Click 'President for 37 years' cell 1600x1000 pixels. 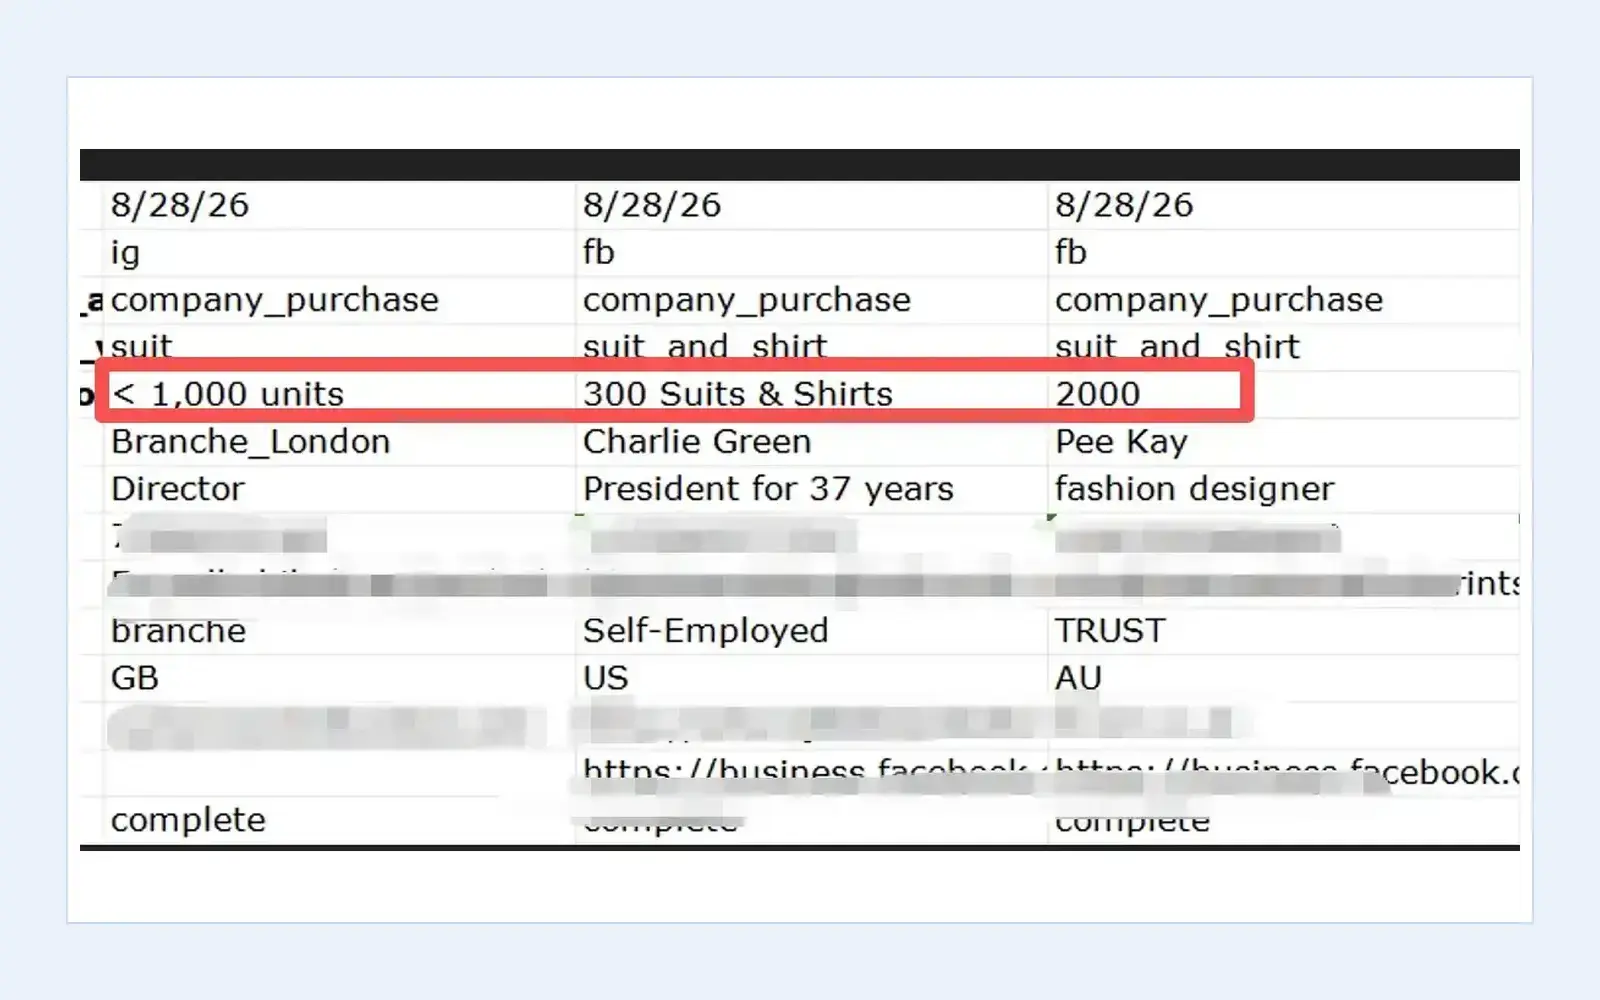tap(811, 489)
